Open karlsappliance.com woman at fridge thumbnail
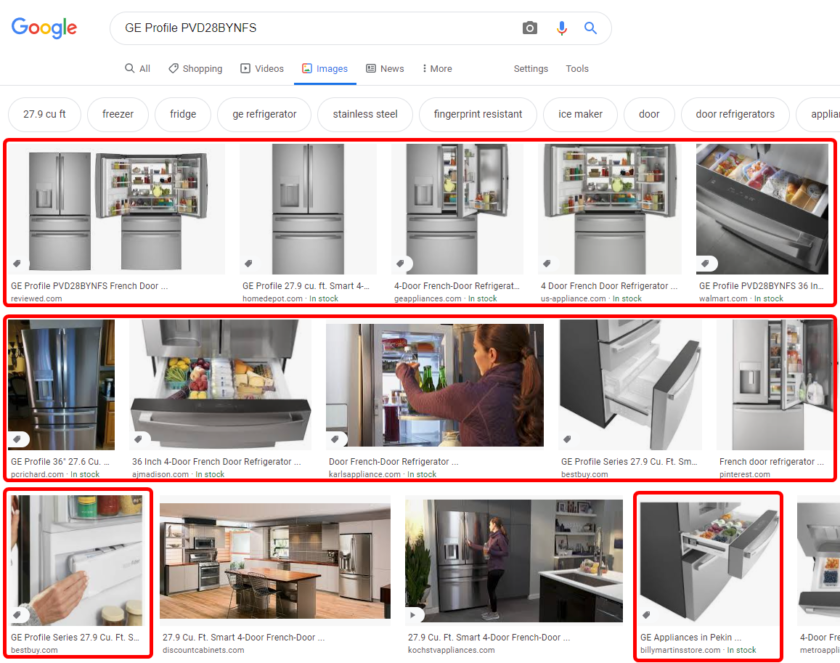 click(x=434, y=385)
